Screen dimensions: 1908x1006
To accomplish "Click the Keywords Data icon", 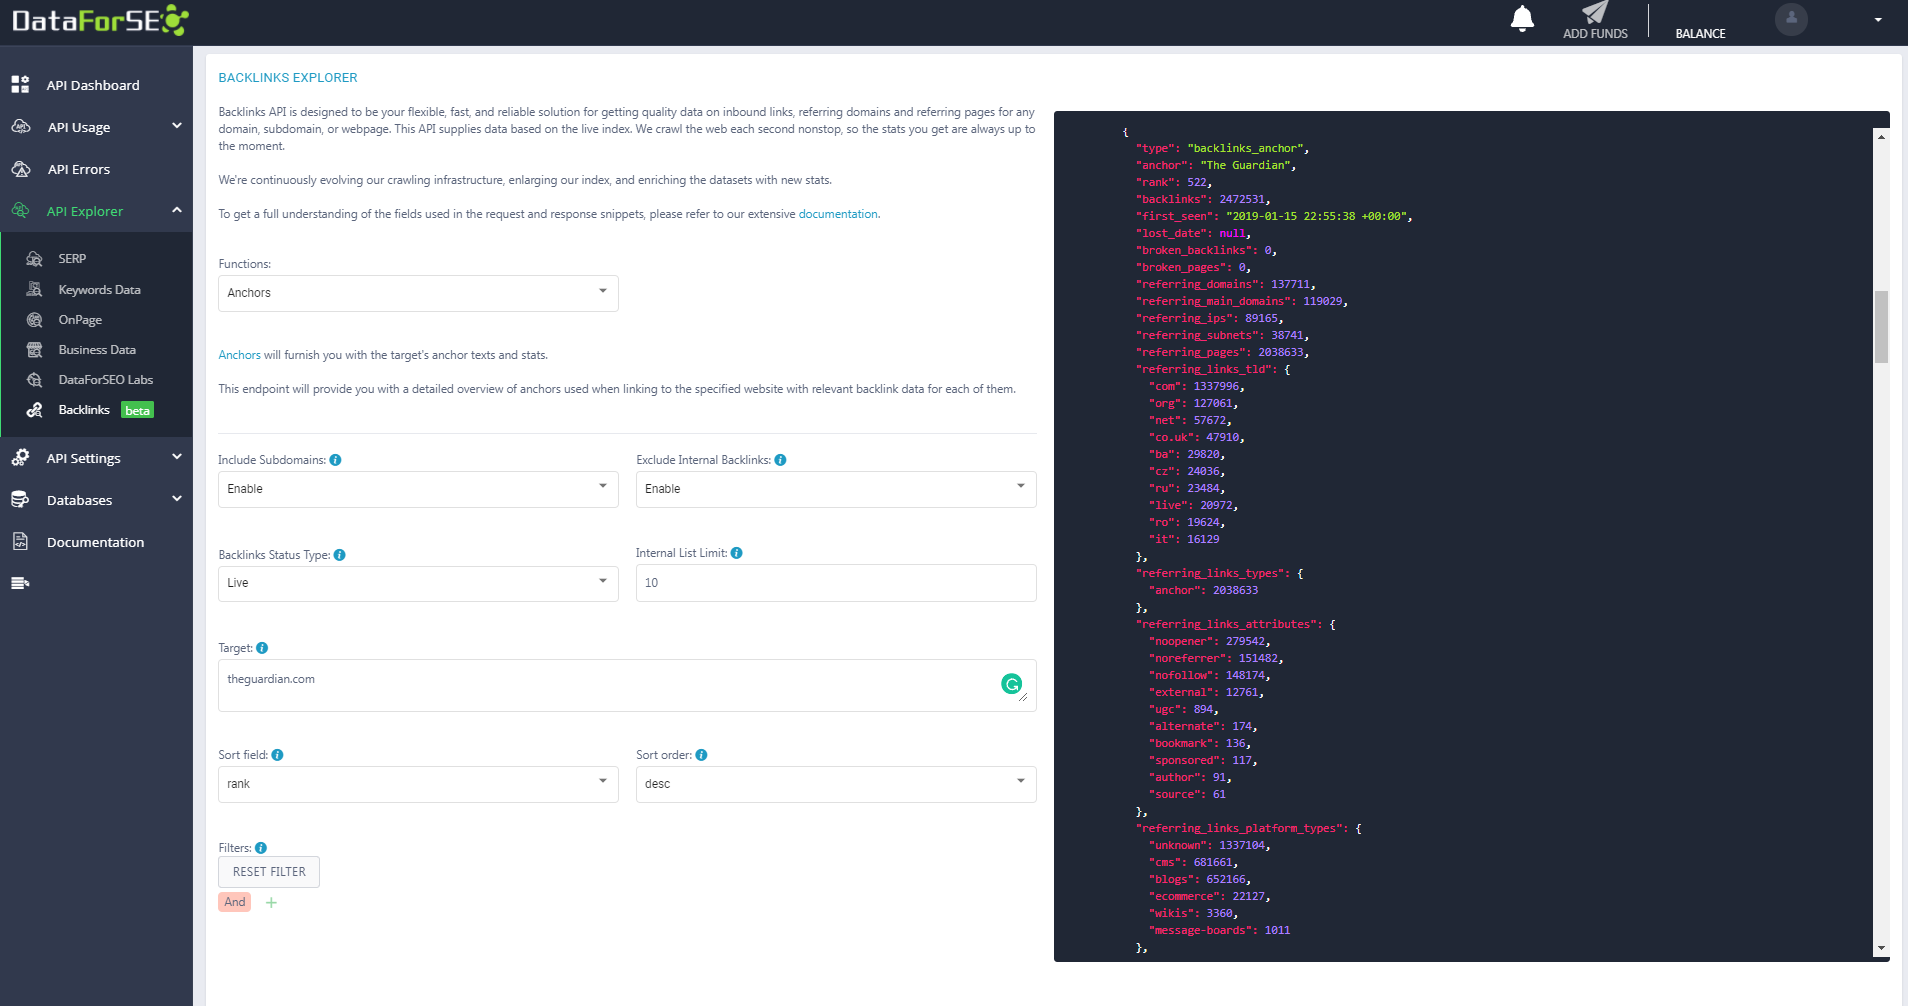I will pyautogui.click(x=34, y=289).
